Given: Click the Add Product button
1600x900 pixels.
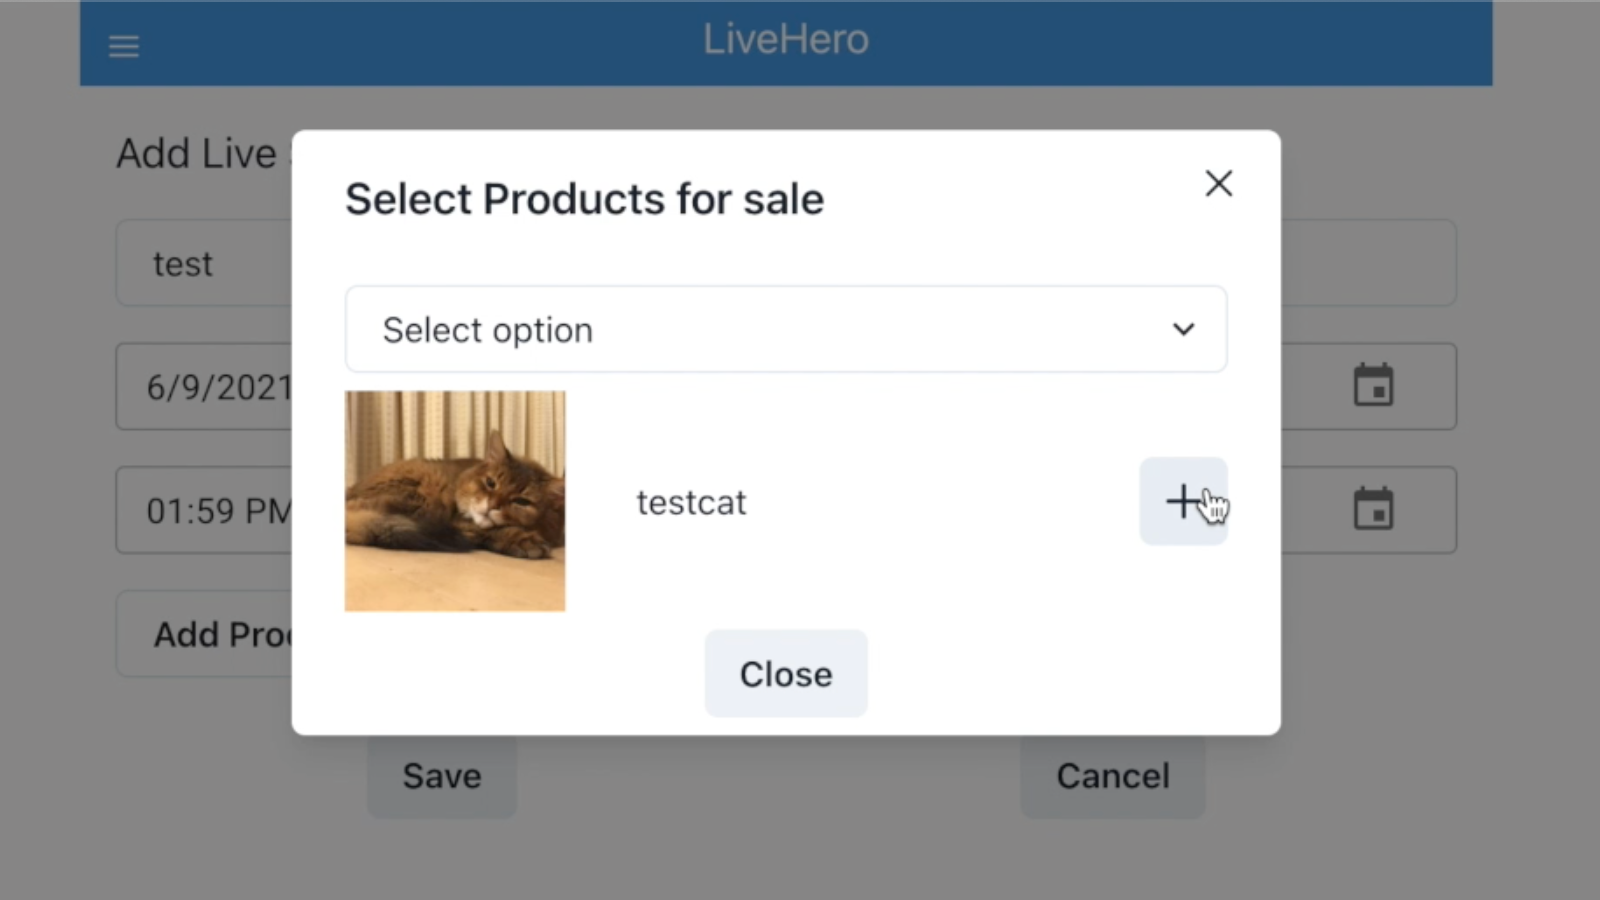Looking at the screenshot, I should 222,633.
